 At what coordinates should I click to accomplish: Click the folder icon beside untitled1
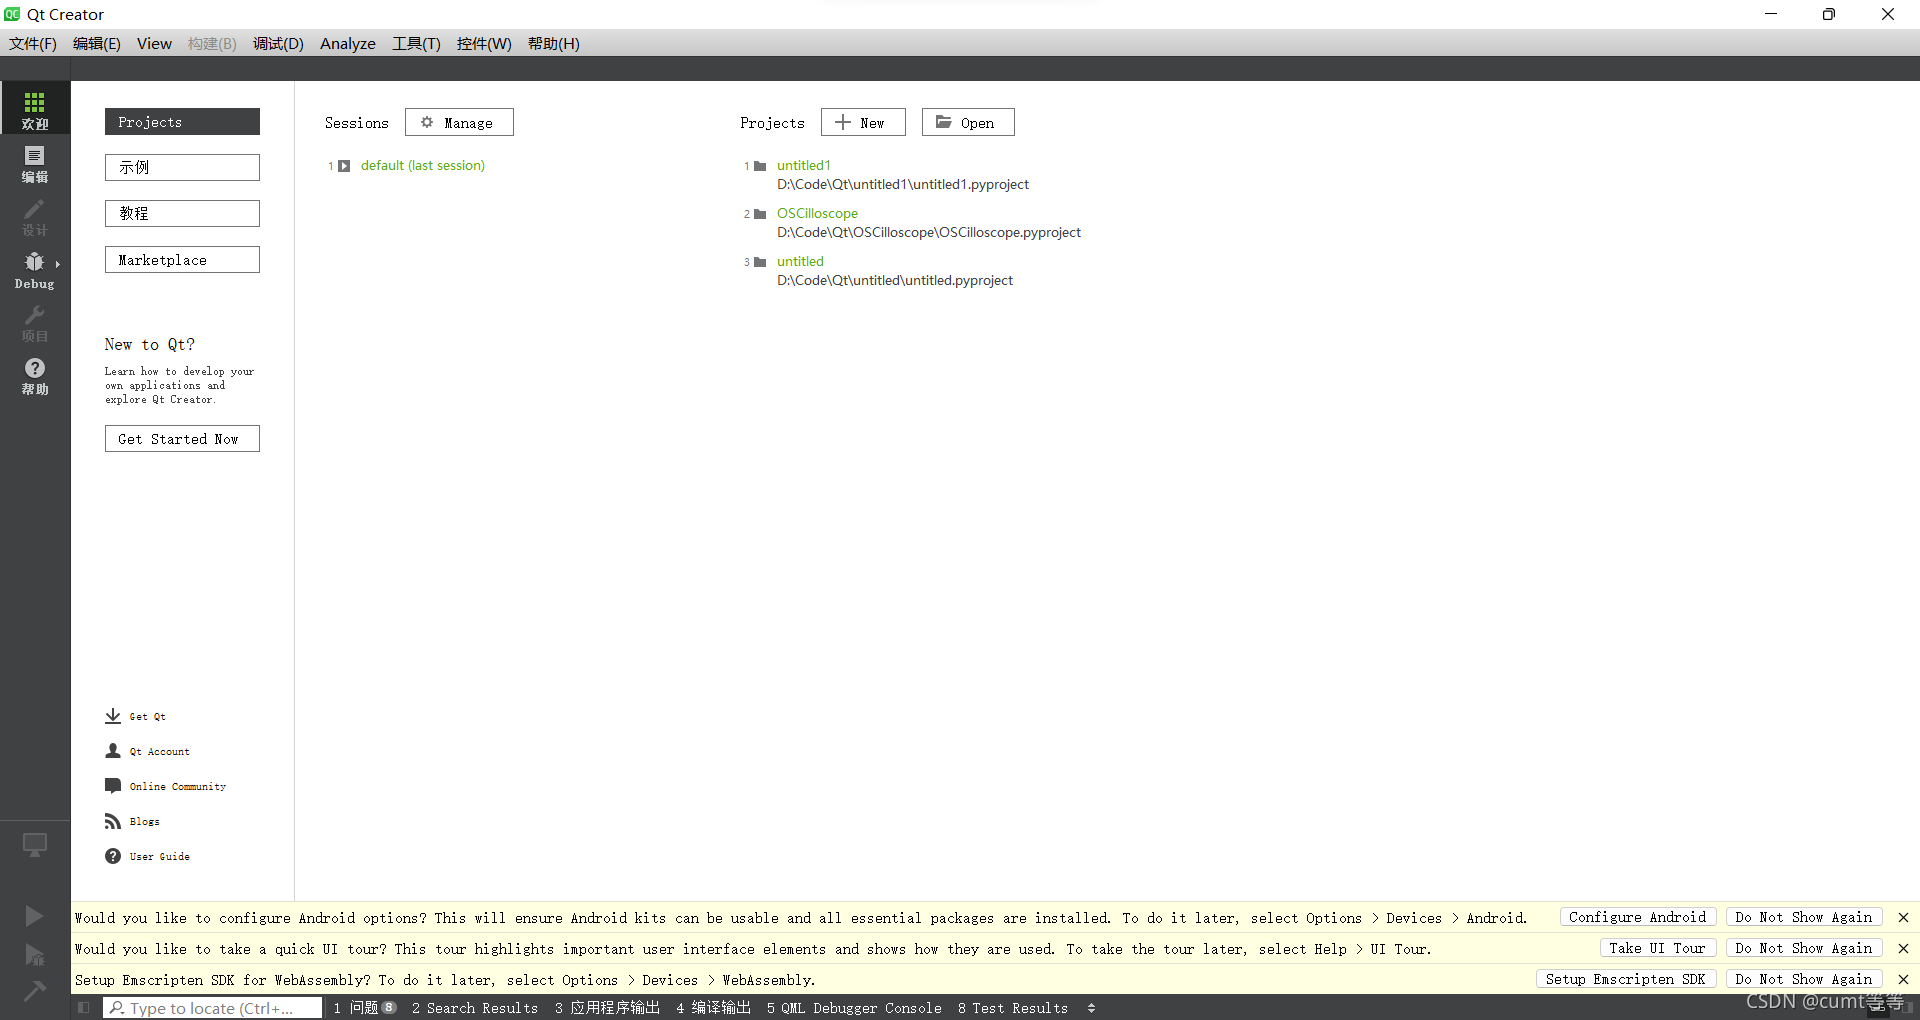[x=760, y=166]
